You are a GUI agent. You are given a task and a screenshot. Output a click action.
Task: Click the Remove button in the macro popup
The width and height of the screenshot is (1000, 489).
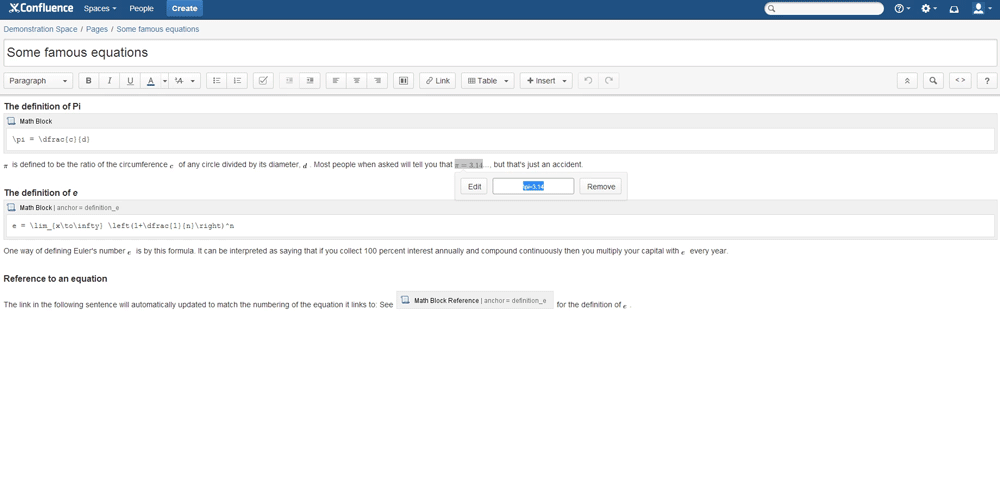click(601, 186)
